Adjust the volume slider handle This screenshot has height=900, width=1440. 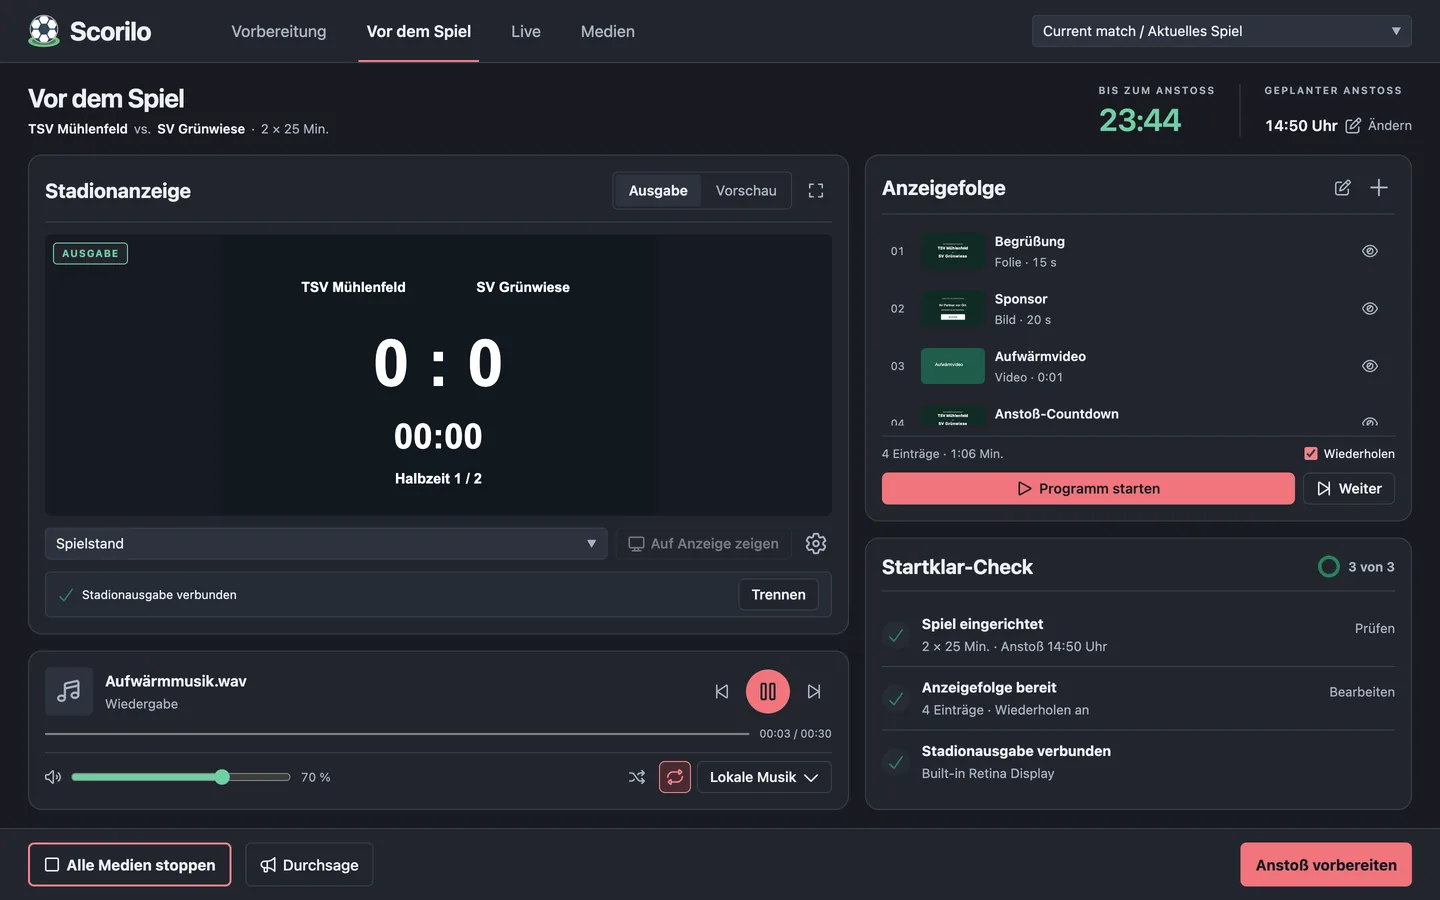(x=222, y=777)
